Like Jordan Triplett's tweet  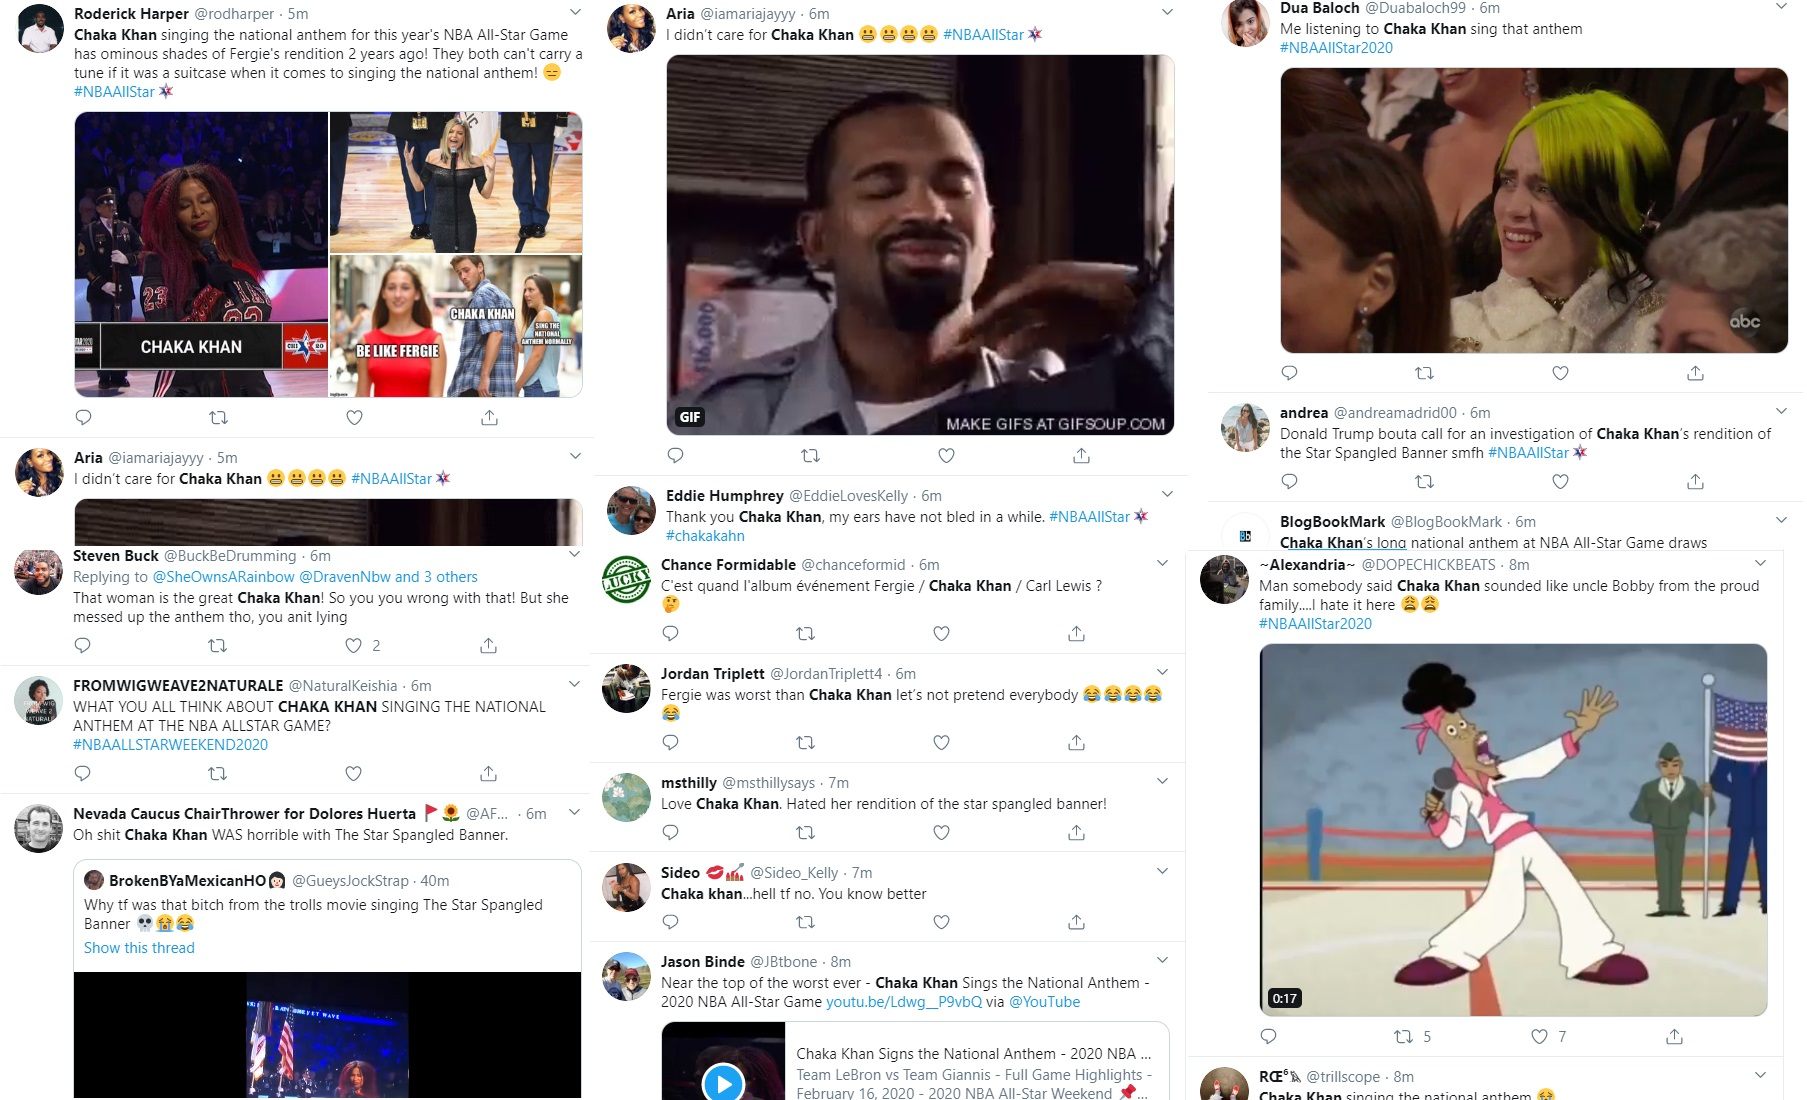coord(941,742)
